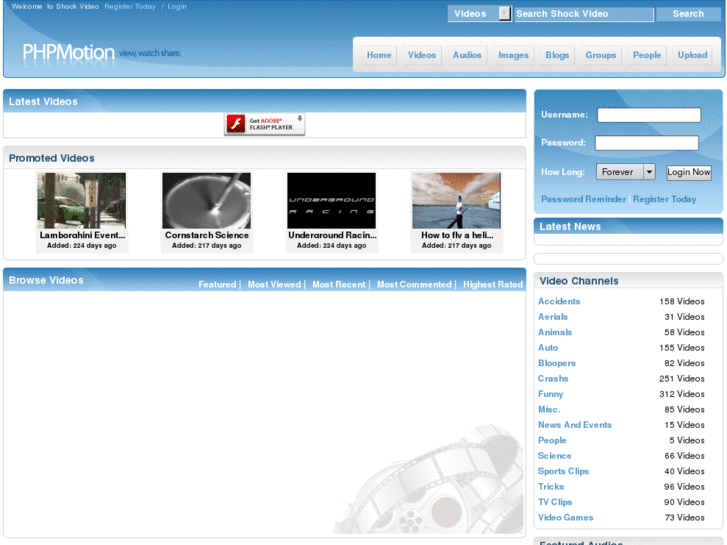Click the '312 Videos' count text
This screenshot has height=545, width=727.
tap(682, 394)
